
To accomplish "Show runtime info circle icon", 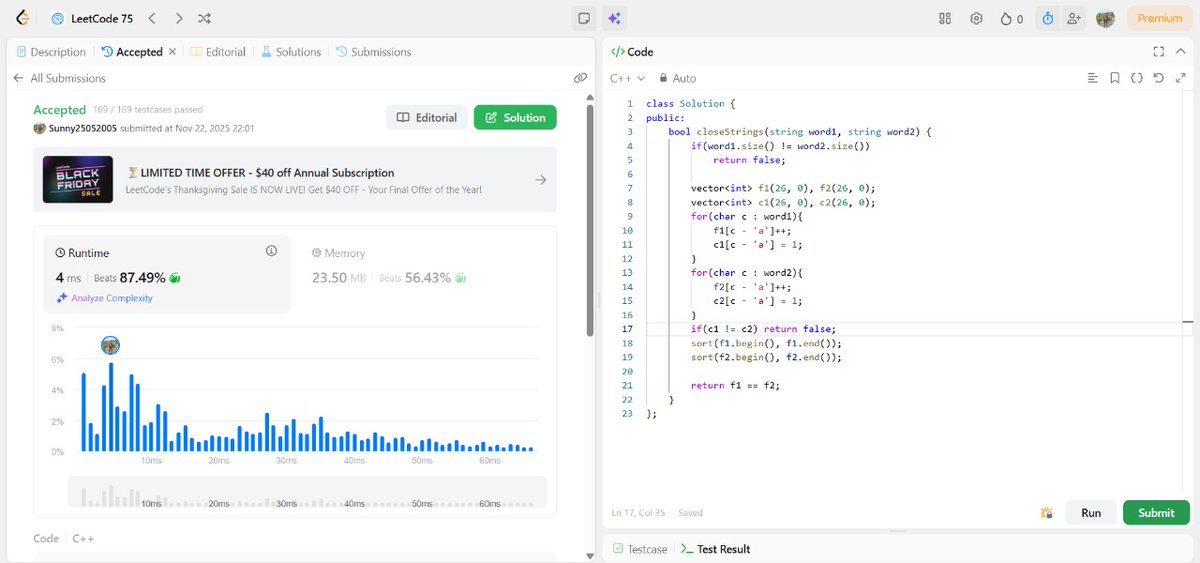I will click(x=271, y=251).
